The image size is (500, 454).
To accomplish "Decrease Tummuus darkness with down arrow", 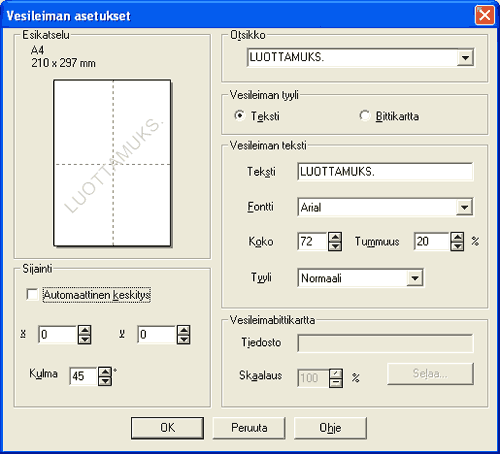I will (x=457, y=246).
